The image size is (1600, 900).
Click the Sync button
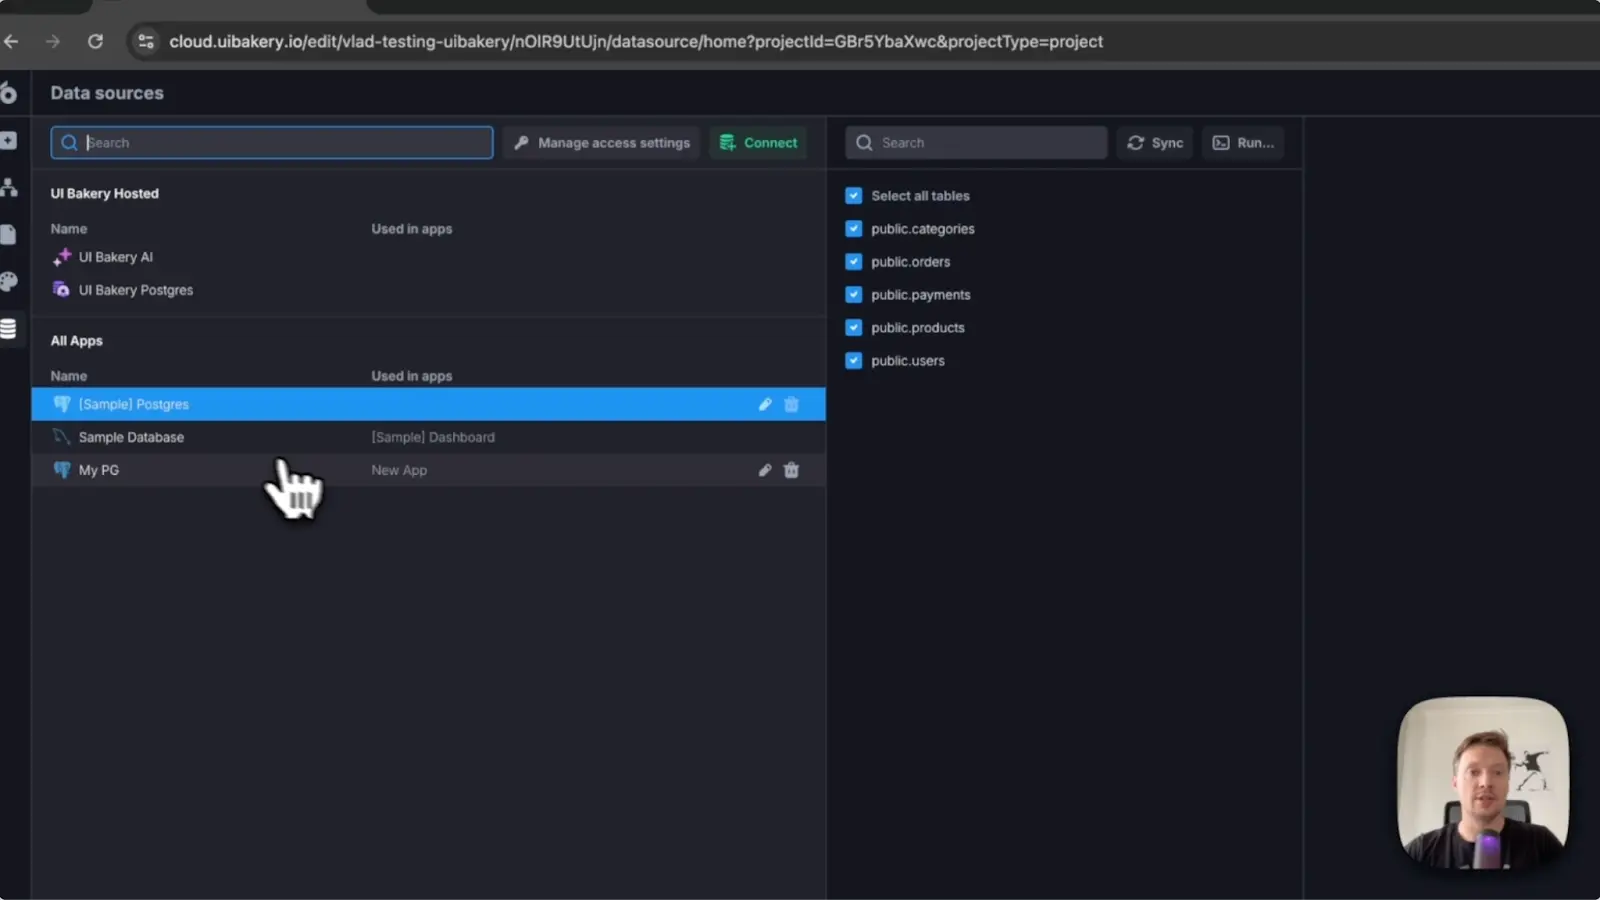click(1155, 142)
